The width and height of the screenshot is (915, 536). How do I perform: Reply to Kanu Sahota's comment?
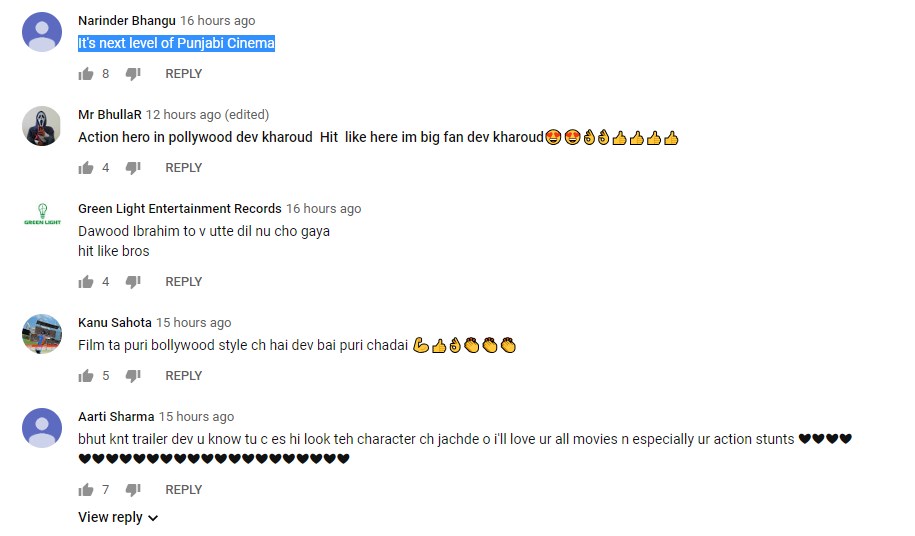183,376
